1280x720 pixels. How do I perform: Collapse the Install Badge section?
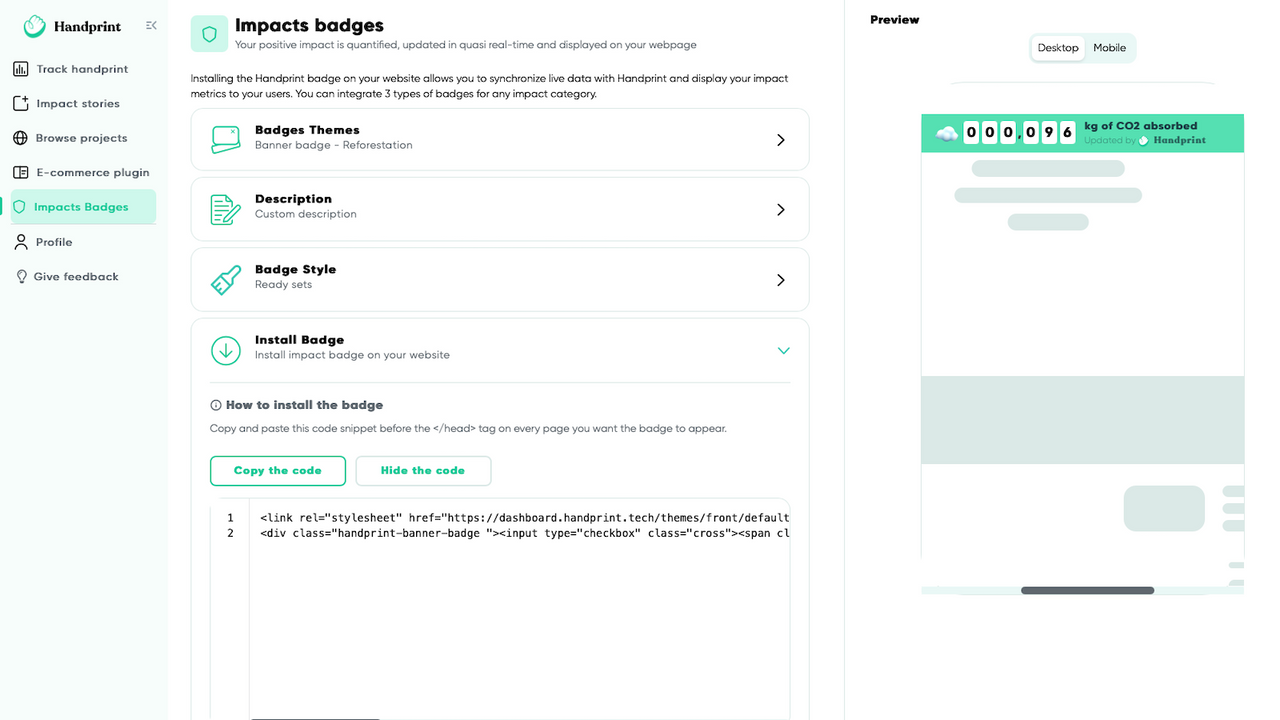point(783,350)
